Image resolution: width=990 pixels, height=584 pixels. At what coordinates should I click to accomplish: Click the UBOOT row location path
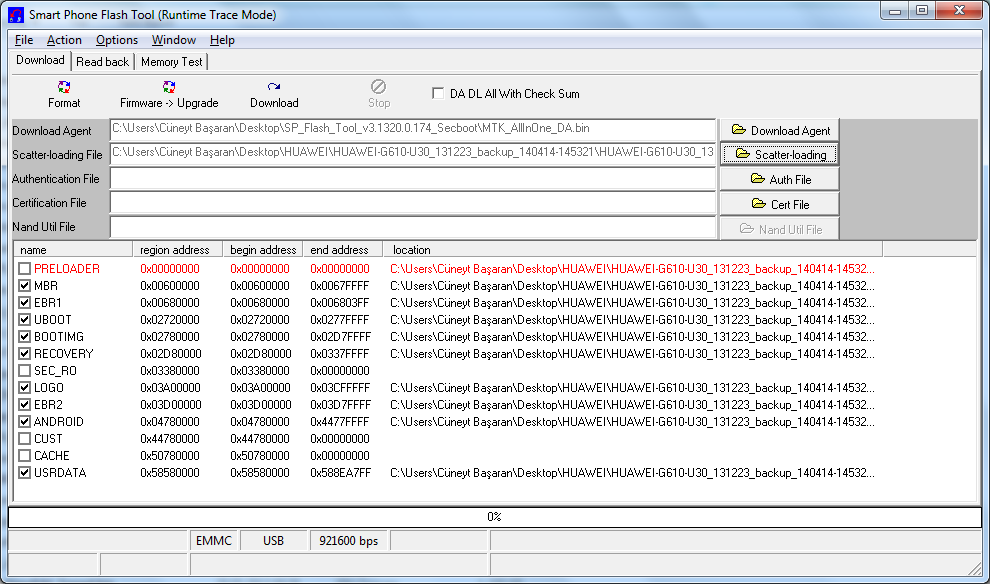point(632,320)
